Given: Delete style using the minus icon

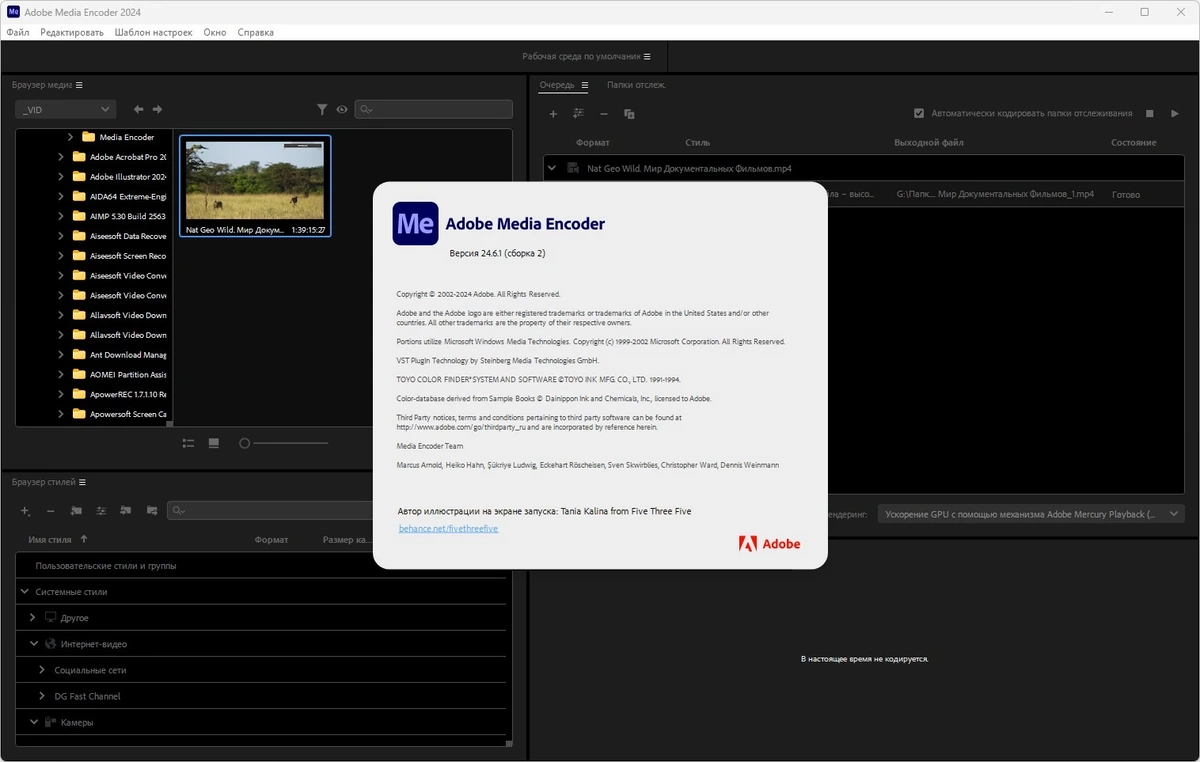Looking at the screenshot, I should (x=51, y=510).
